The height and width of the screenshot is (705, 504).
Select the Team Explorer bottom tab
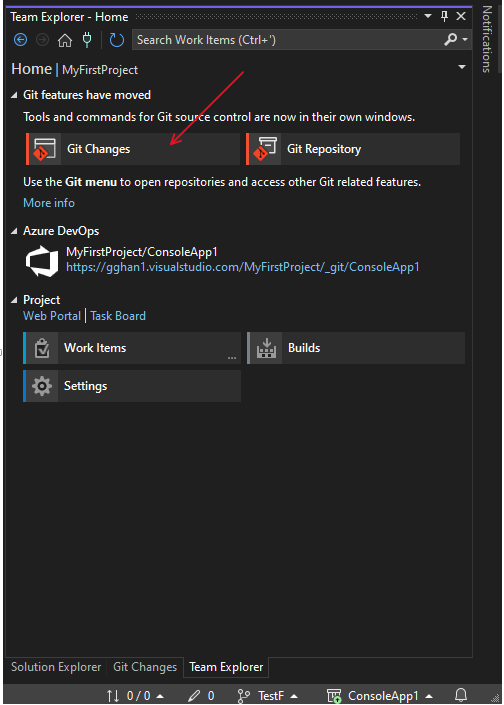pos(226,667)
